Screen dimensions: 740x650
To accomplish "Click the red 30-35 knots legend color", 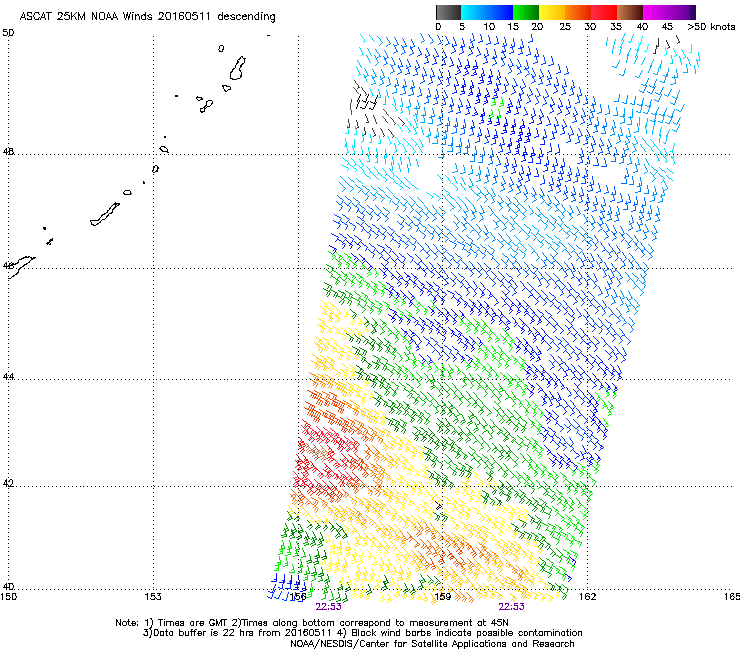I will coord(604,12).
